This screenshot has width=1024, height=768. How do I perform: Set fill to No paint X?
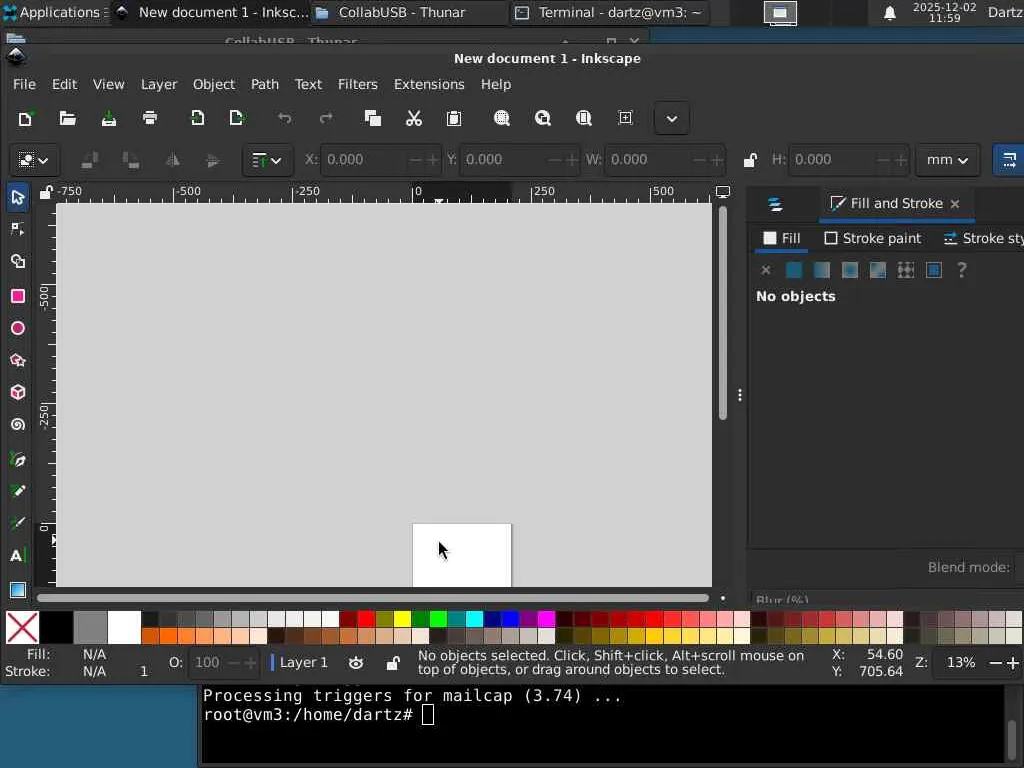click(x=766, y=270)
